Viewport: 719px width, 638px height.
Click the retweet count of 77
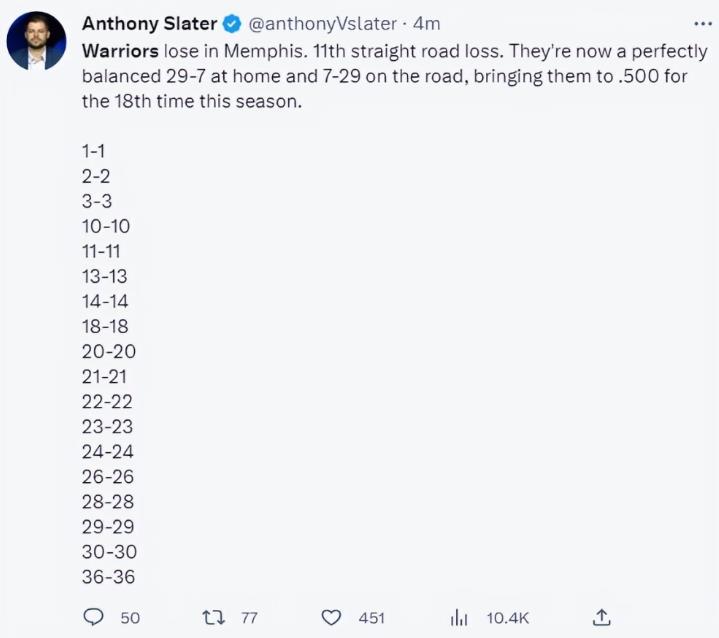click(249, 618)
